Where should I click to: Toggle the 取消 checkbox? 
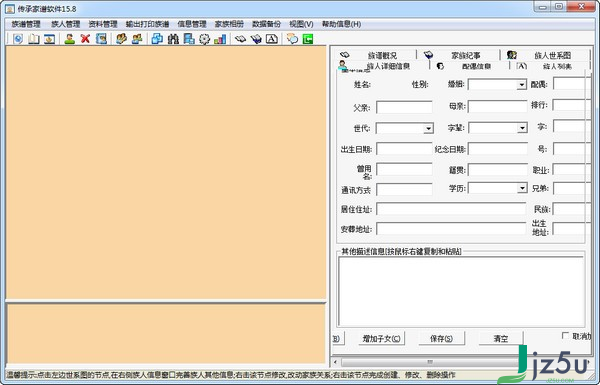pyautogui.click(x=565, y=336)
